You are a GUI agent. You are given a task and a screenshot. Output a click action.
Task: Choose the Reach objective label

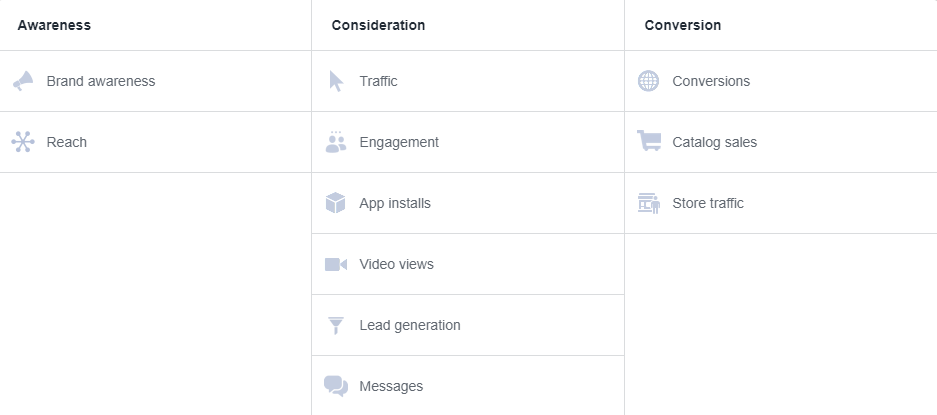[x=67, y=142]
